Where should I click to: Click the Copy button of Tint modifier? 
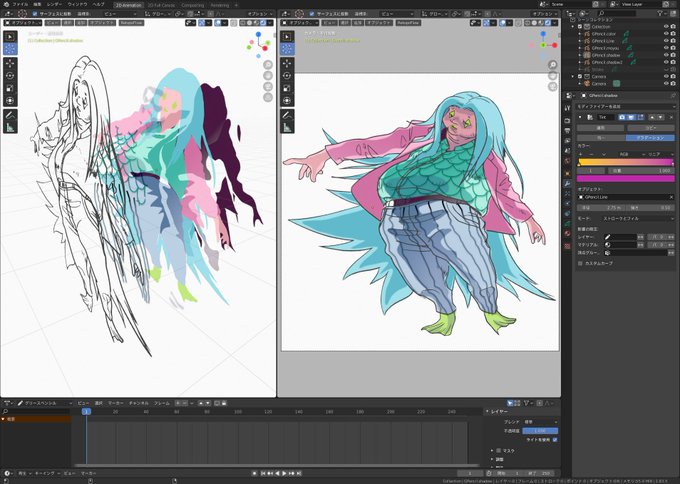tap(651, 128)
